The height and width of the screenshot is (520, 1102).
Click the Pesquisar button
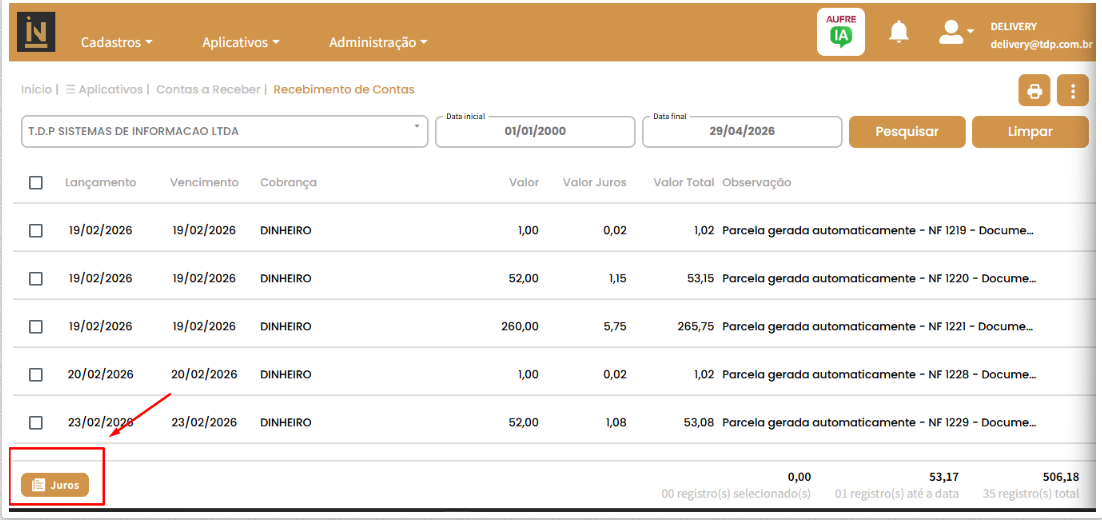point(907,131)
